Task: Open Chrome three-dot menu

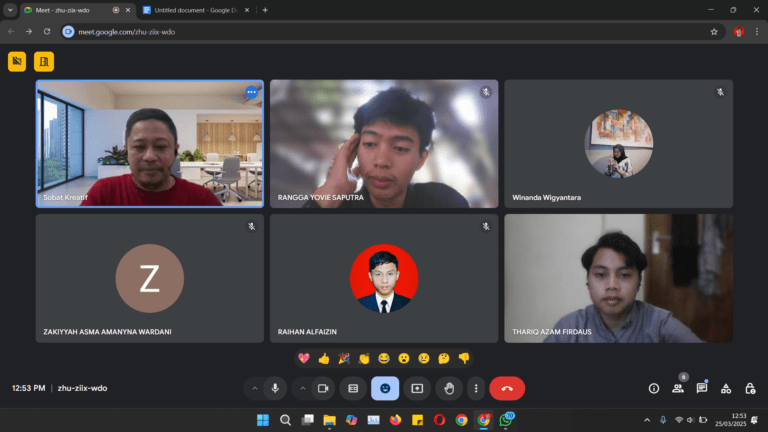Action: coord(757,32)
